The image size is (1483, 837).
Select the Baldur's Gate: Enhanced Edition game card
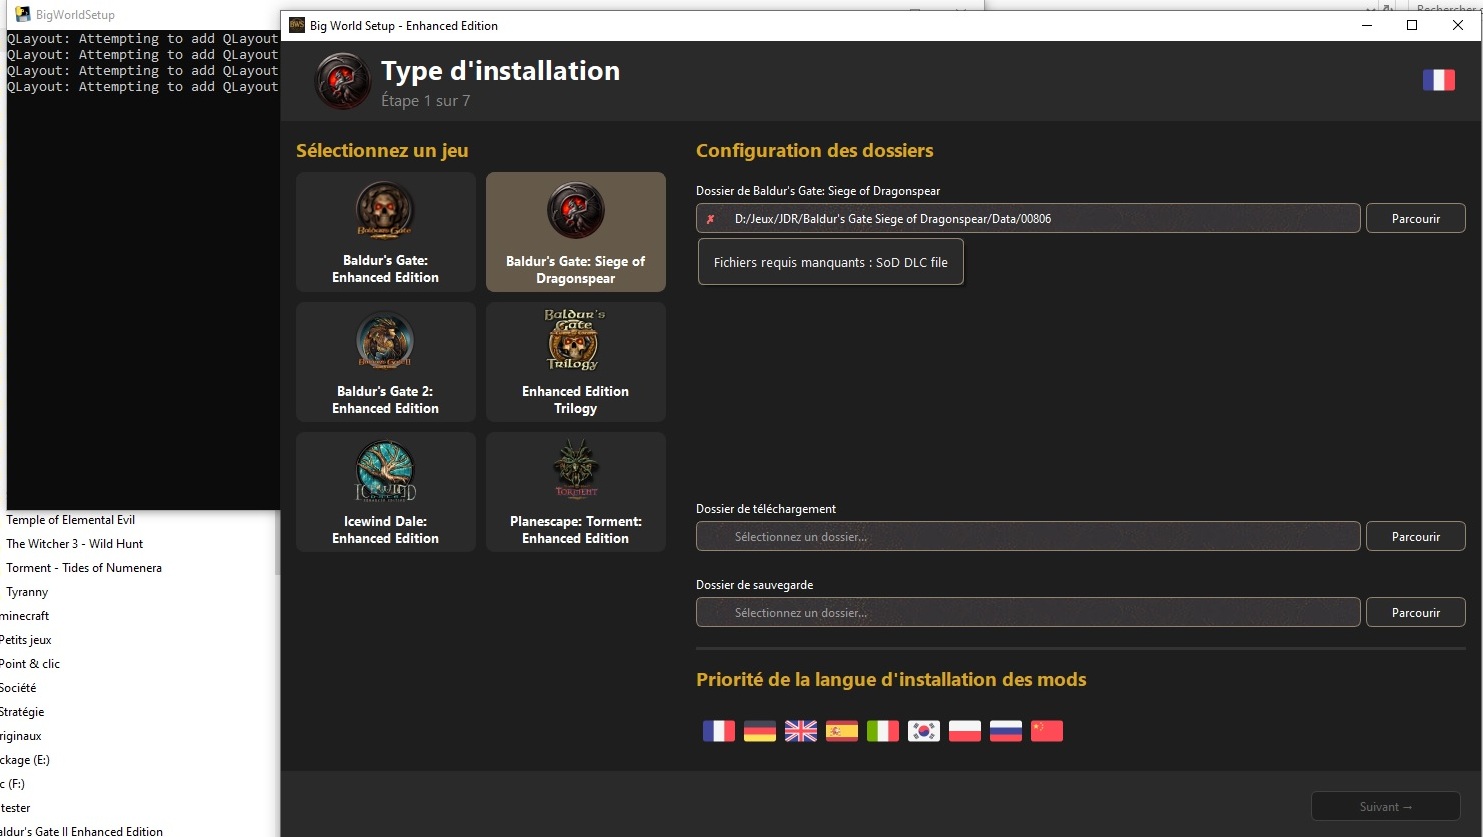(386, 232)
